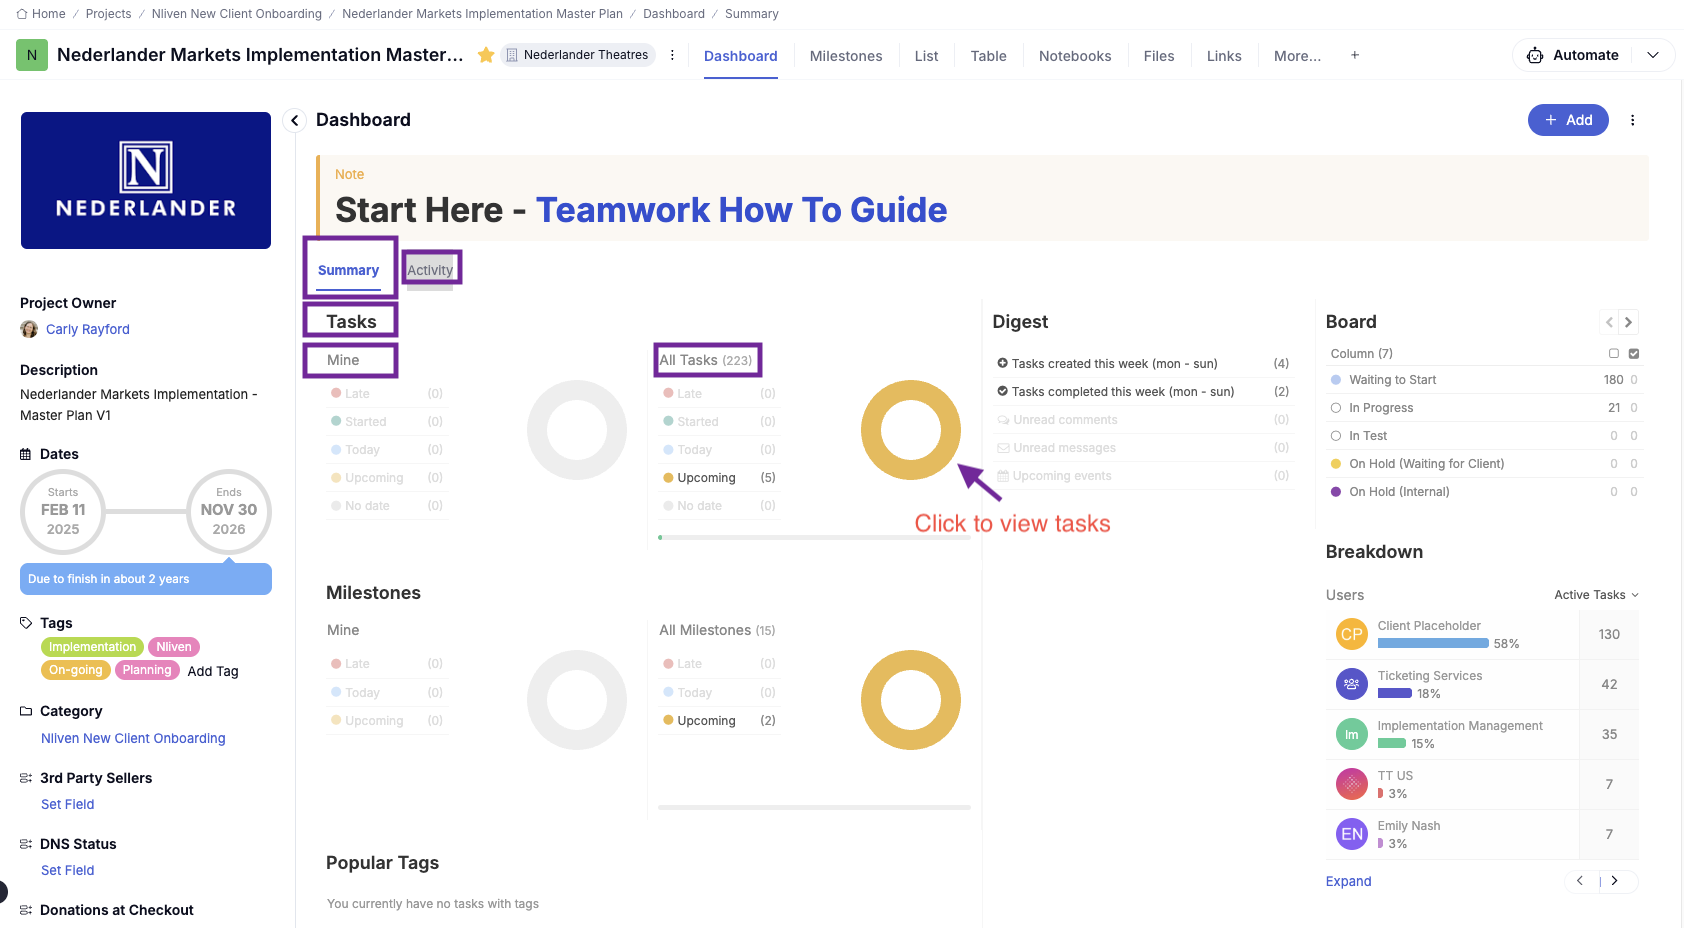Screen dimensions: 1684x928
Task: Select the Summary sub-tab
Action: click(x=348, y=270)
